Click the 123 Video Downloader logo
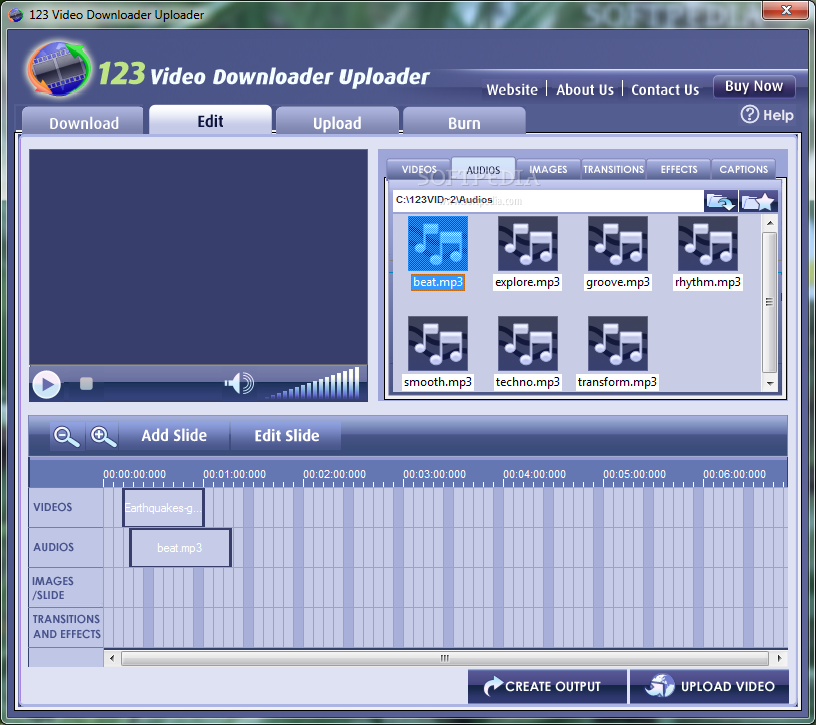The height and width of the screenshot is (725, 816). [59, 69]
